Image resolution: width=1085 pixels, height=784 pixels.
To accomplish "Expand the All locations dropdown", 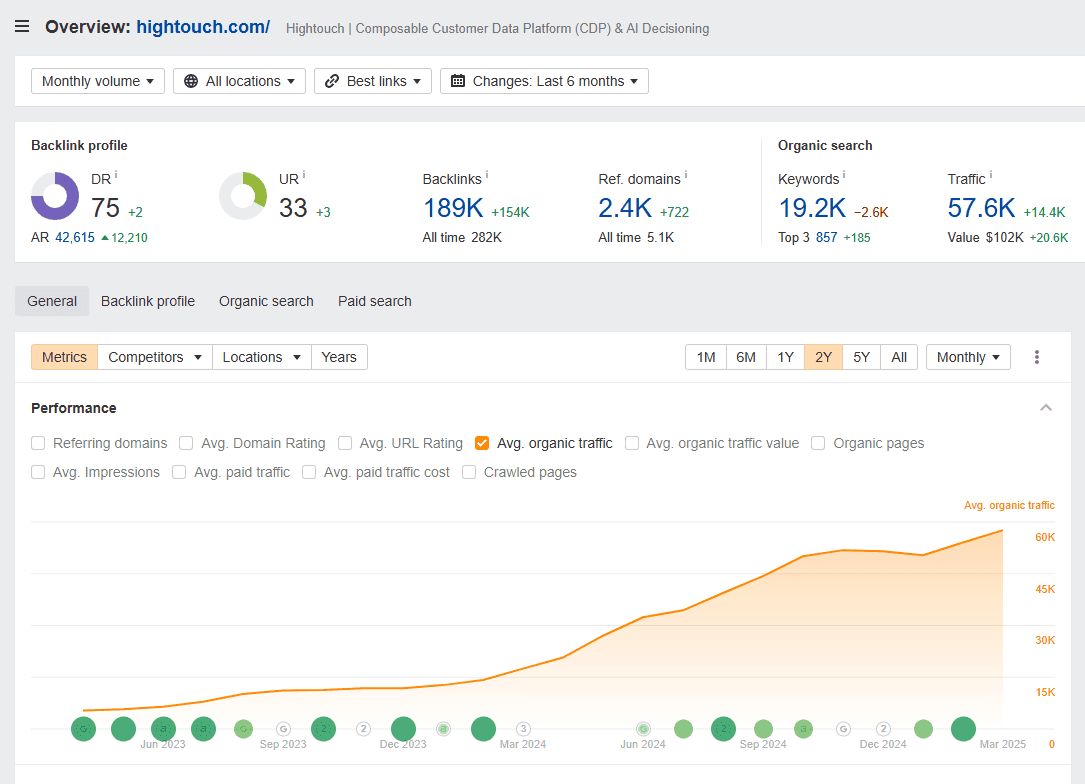I will tap(240, 81).
